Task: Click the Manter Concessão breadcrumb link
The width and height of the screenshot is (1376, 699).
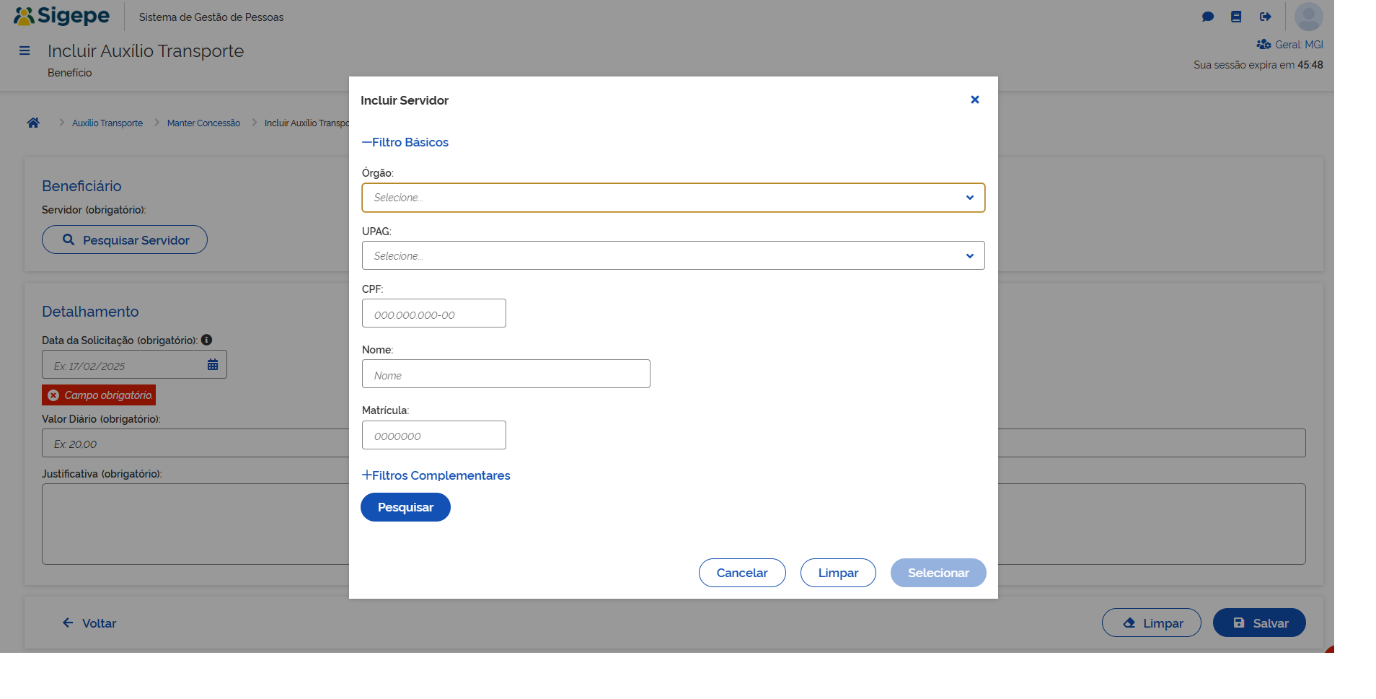Action: tap(203, 123)
